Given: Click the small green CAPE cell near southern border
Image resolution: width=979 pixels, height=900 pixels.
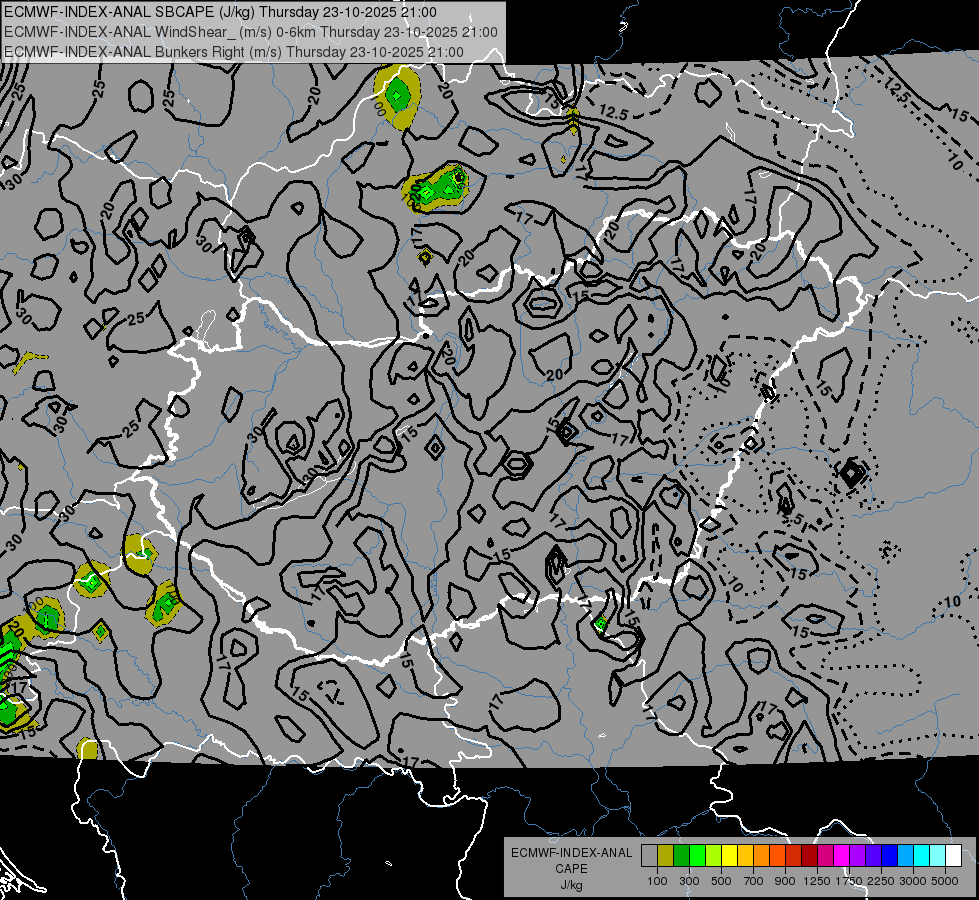Looking at the screenshot, I should [601, 623].
